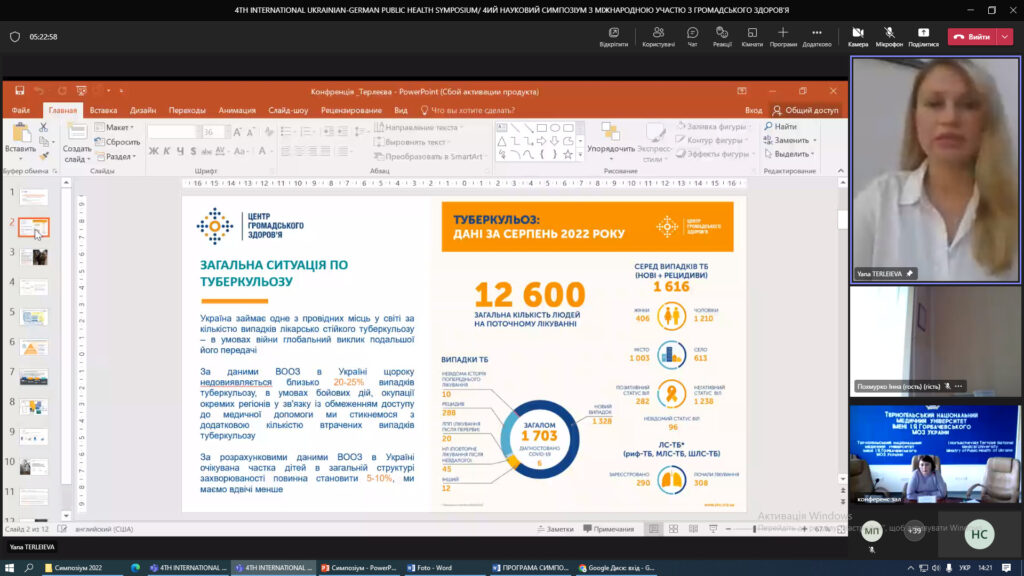This screenshot has width=1024, height=576.
Task: Expand the arrow next to Вийти
Action: [1004, 37]
